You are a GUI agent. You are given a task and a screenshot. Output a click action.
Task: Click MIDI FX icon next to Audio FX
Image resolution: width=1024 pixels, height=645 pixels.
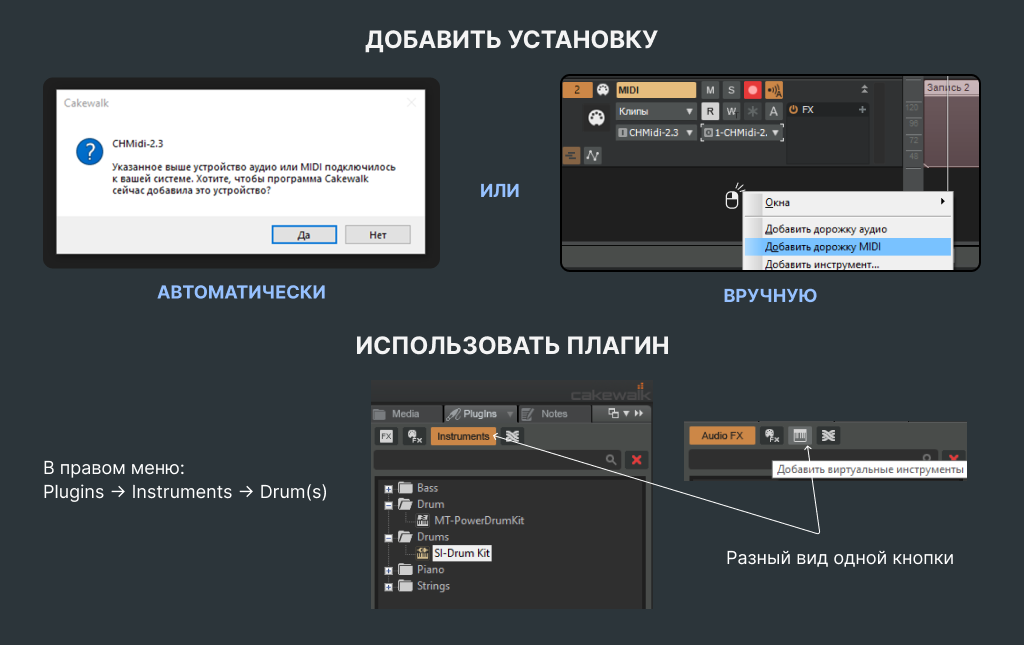(x=771, y=435)
